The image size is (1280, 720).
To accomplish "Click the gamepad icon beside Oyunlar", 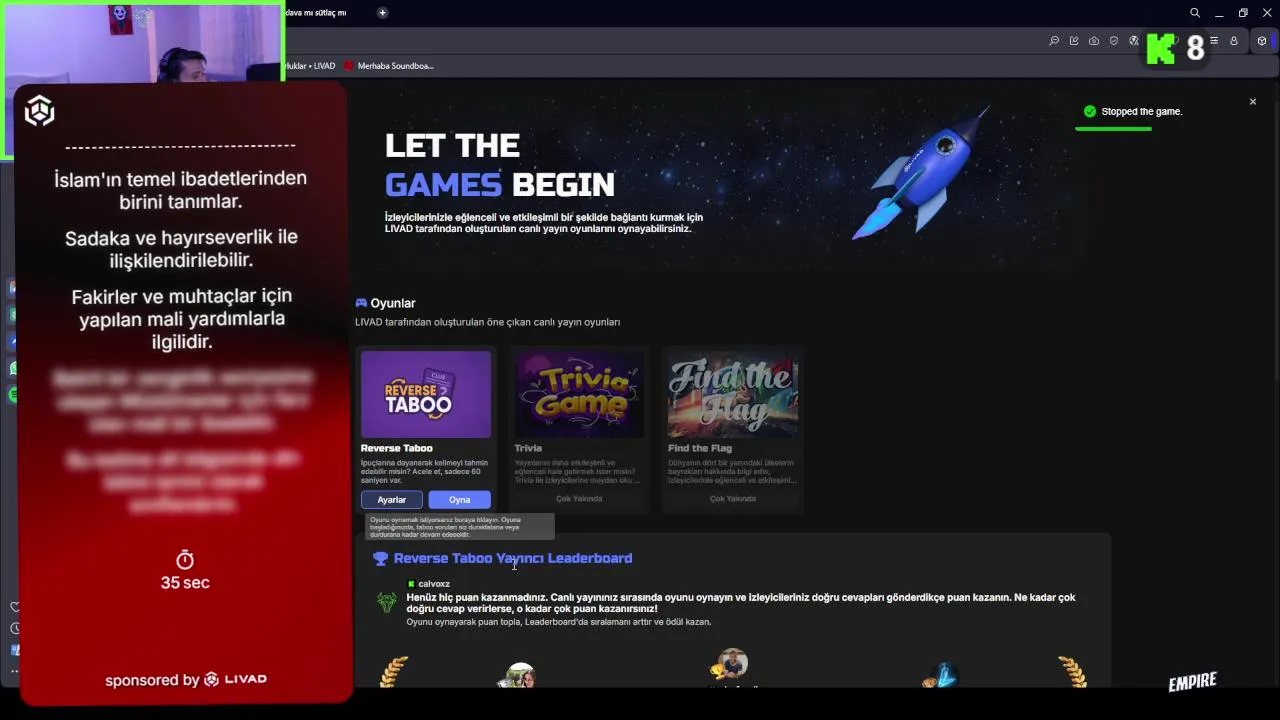I will click(x=361, y=303).
